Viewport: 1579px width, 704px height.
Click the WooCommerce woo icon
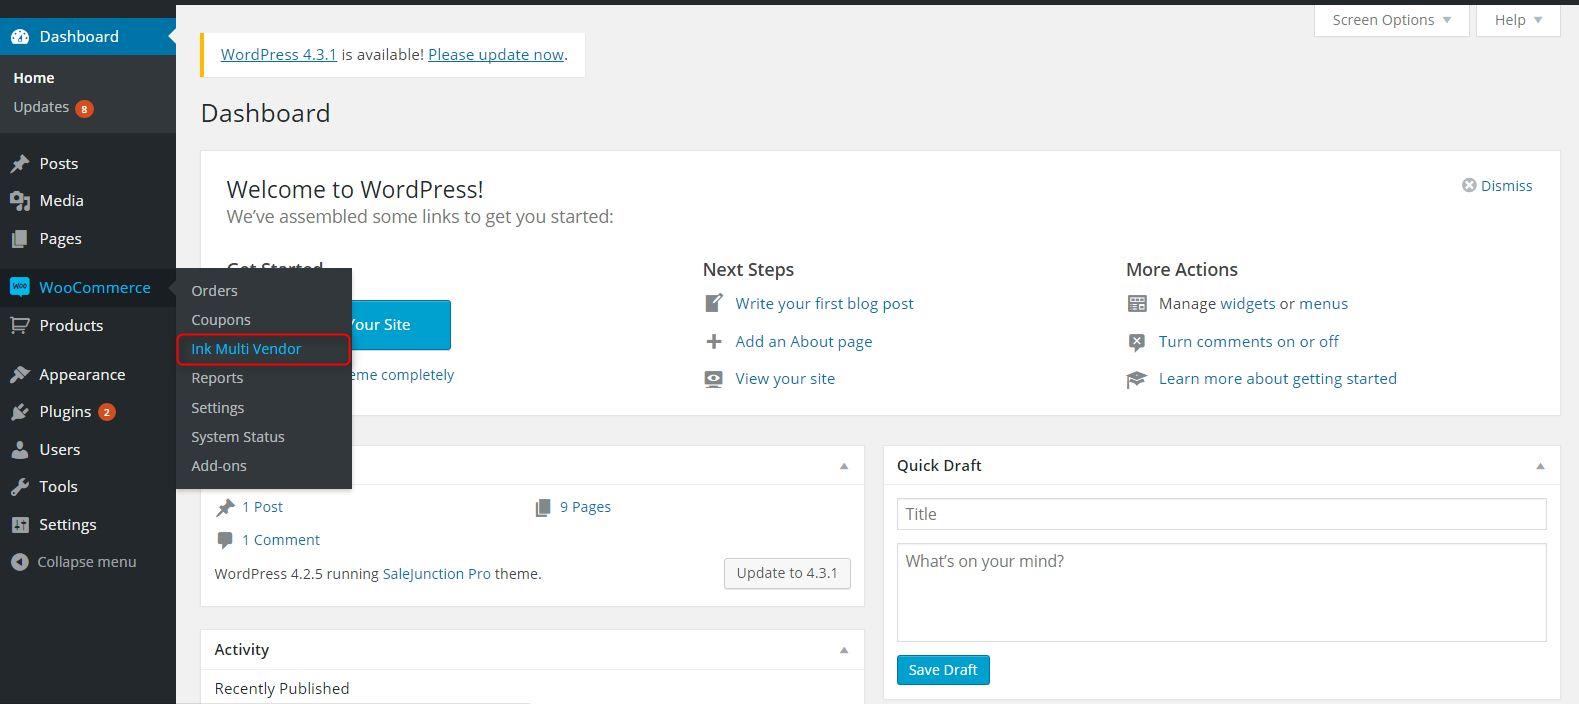click(x=20, y=288)
